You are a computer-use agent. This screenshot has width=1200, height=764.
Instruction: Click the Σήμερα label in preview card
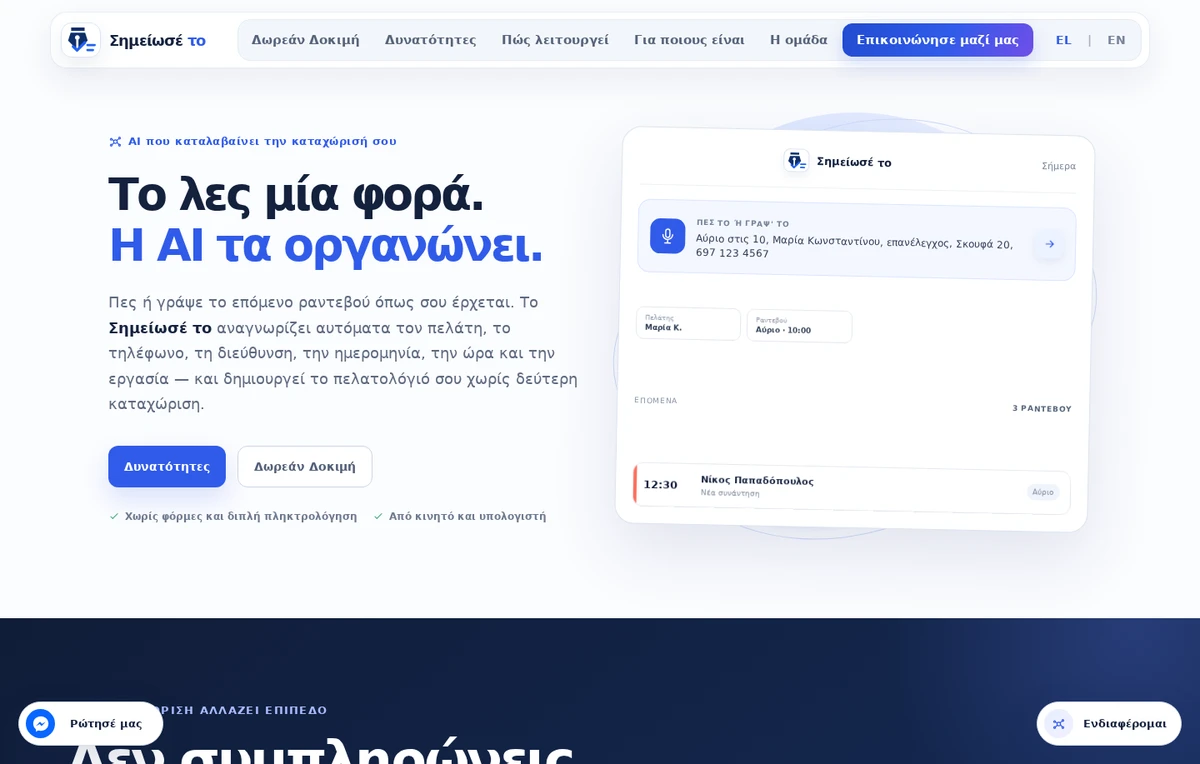coord(1058,166)
